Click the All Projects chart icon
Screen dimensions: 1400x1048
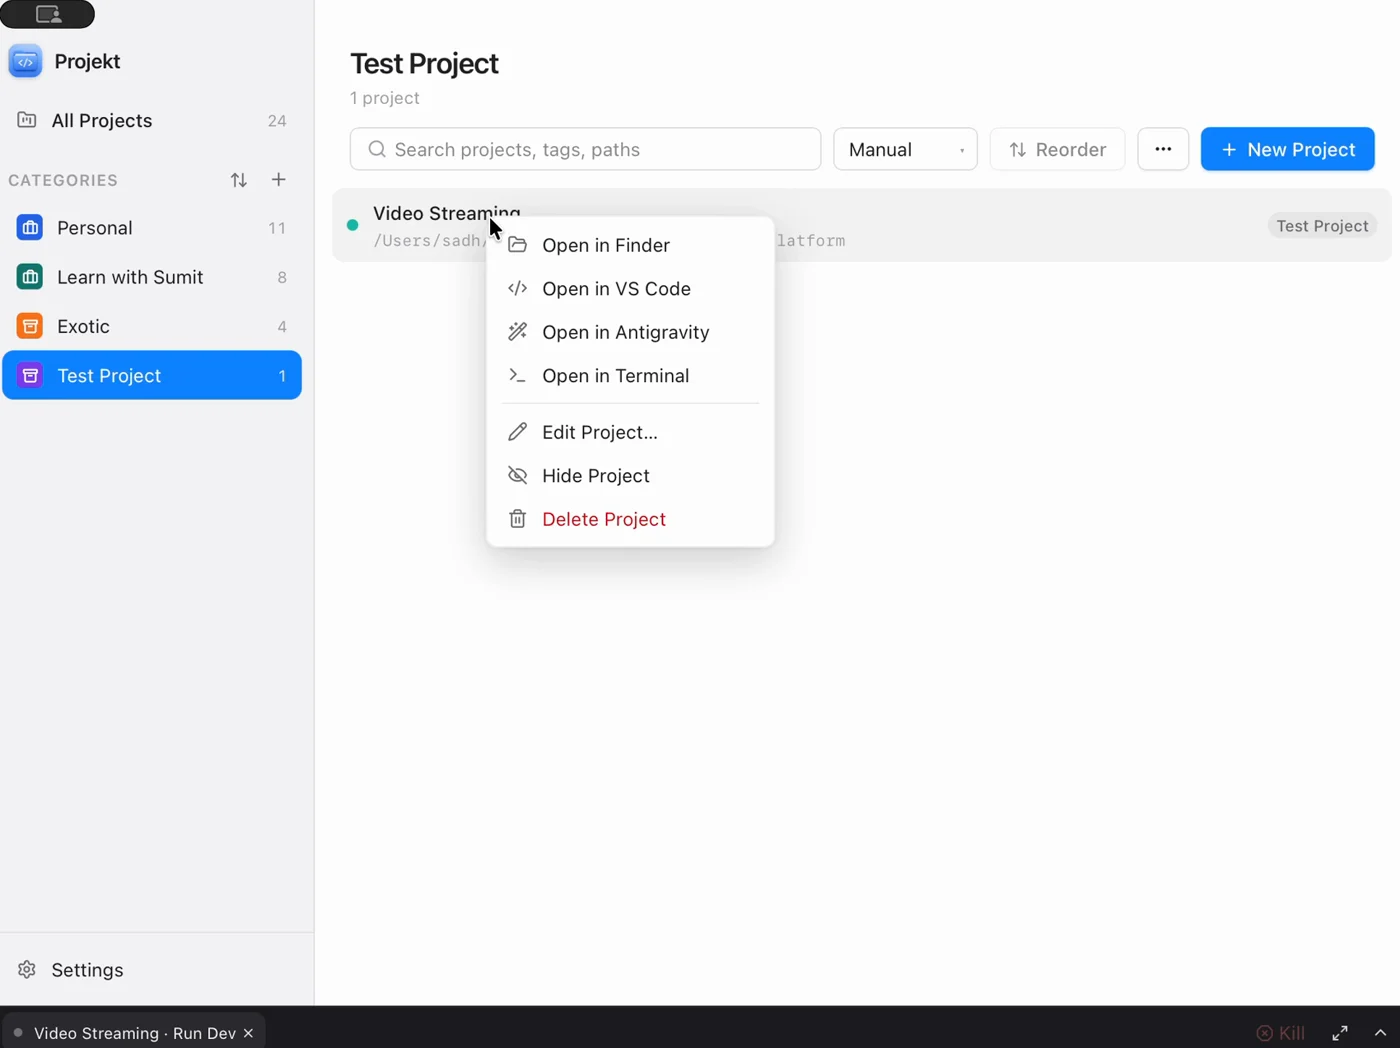tap(27, 120)
